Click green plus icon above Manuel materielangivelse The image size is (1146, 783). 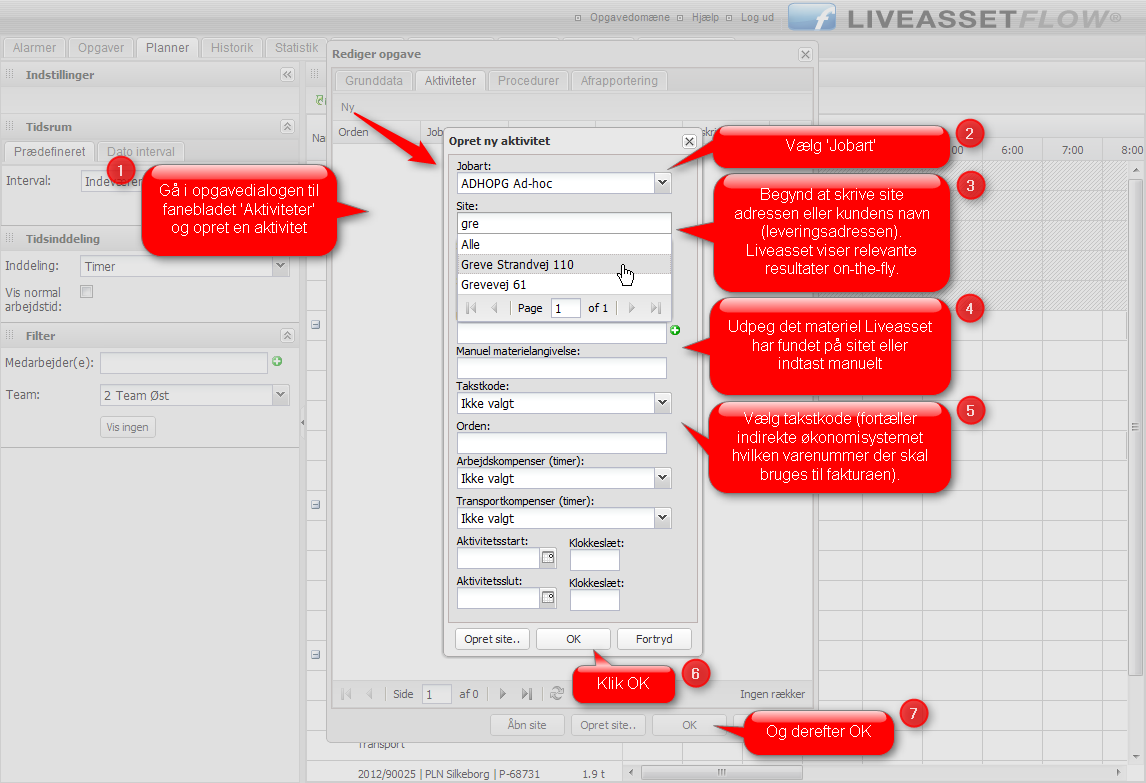click(675, 330)
